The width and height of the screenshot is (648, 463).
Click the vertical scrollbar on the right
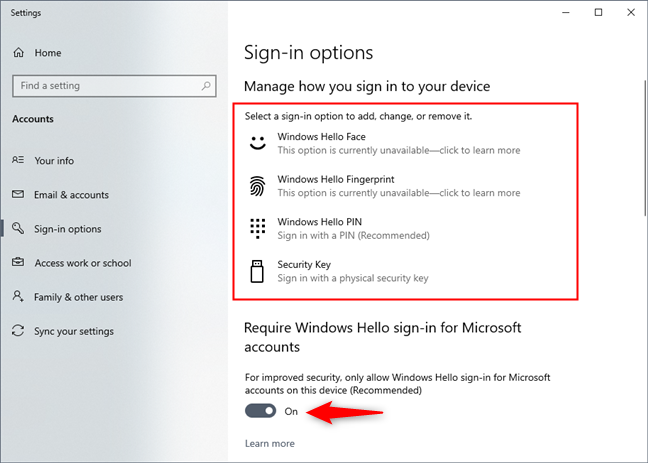point(645,147)
